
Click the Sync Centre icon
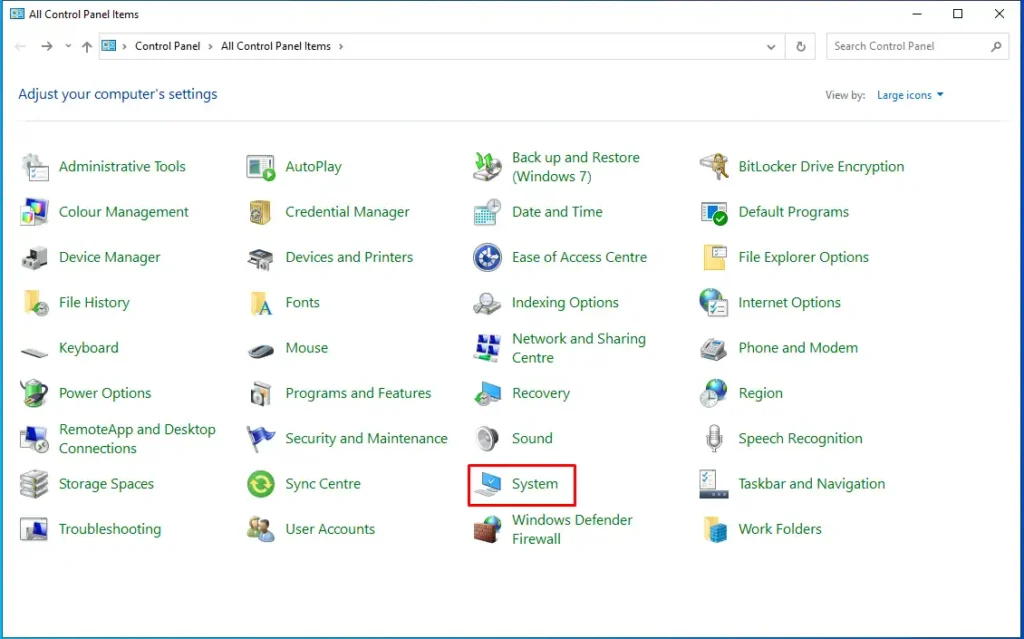click(261, 485)
